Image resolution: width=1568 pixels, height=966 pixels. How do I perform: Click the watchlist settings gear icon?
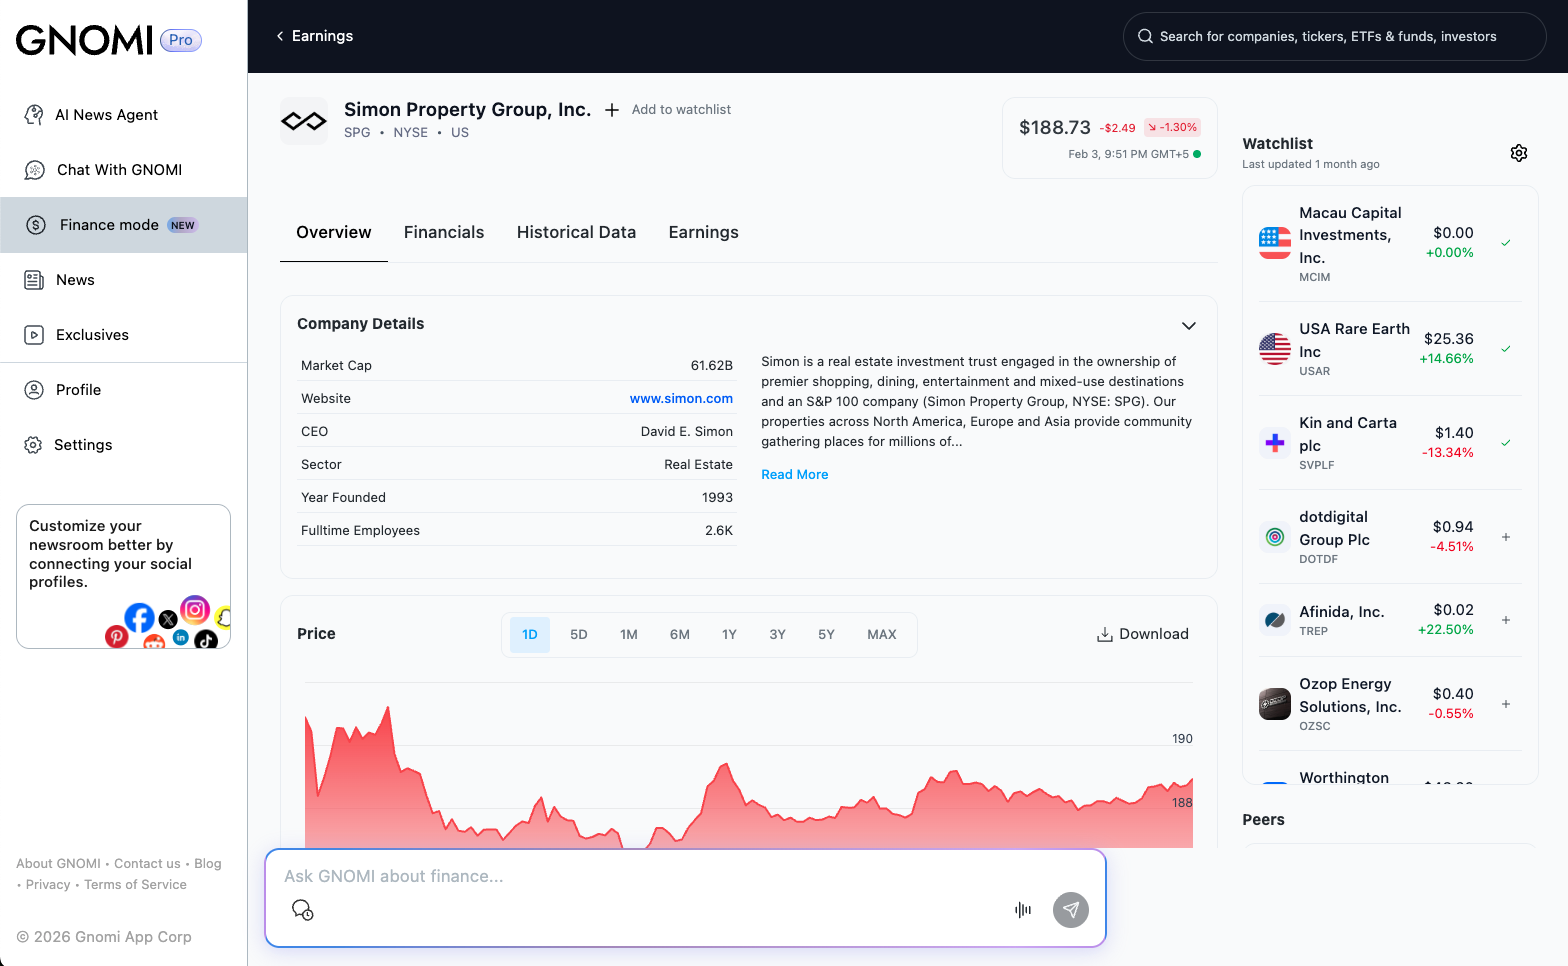pos(1518,153)
